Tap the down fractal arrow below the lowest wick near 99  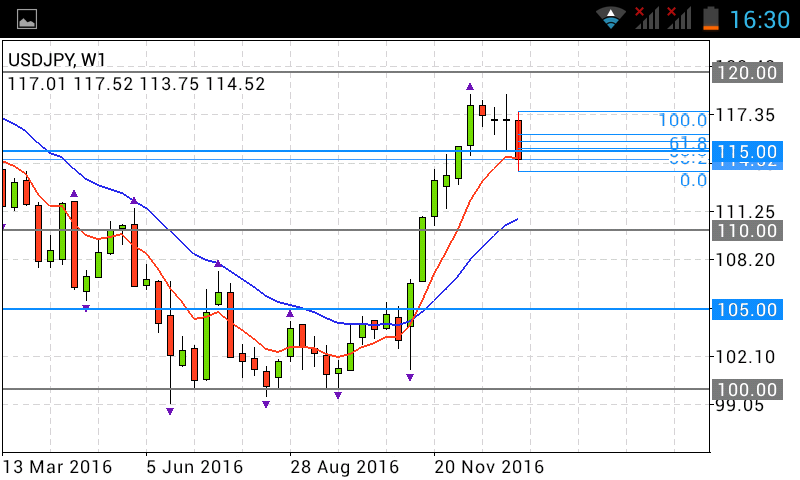click(x=170, y=411)
